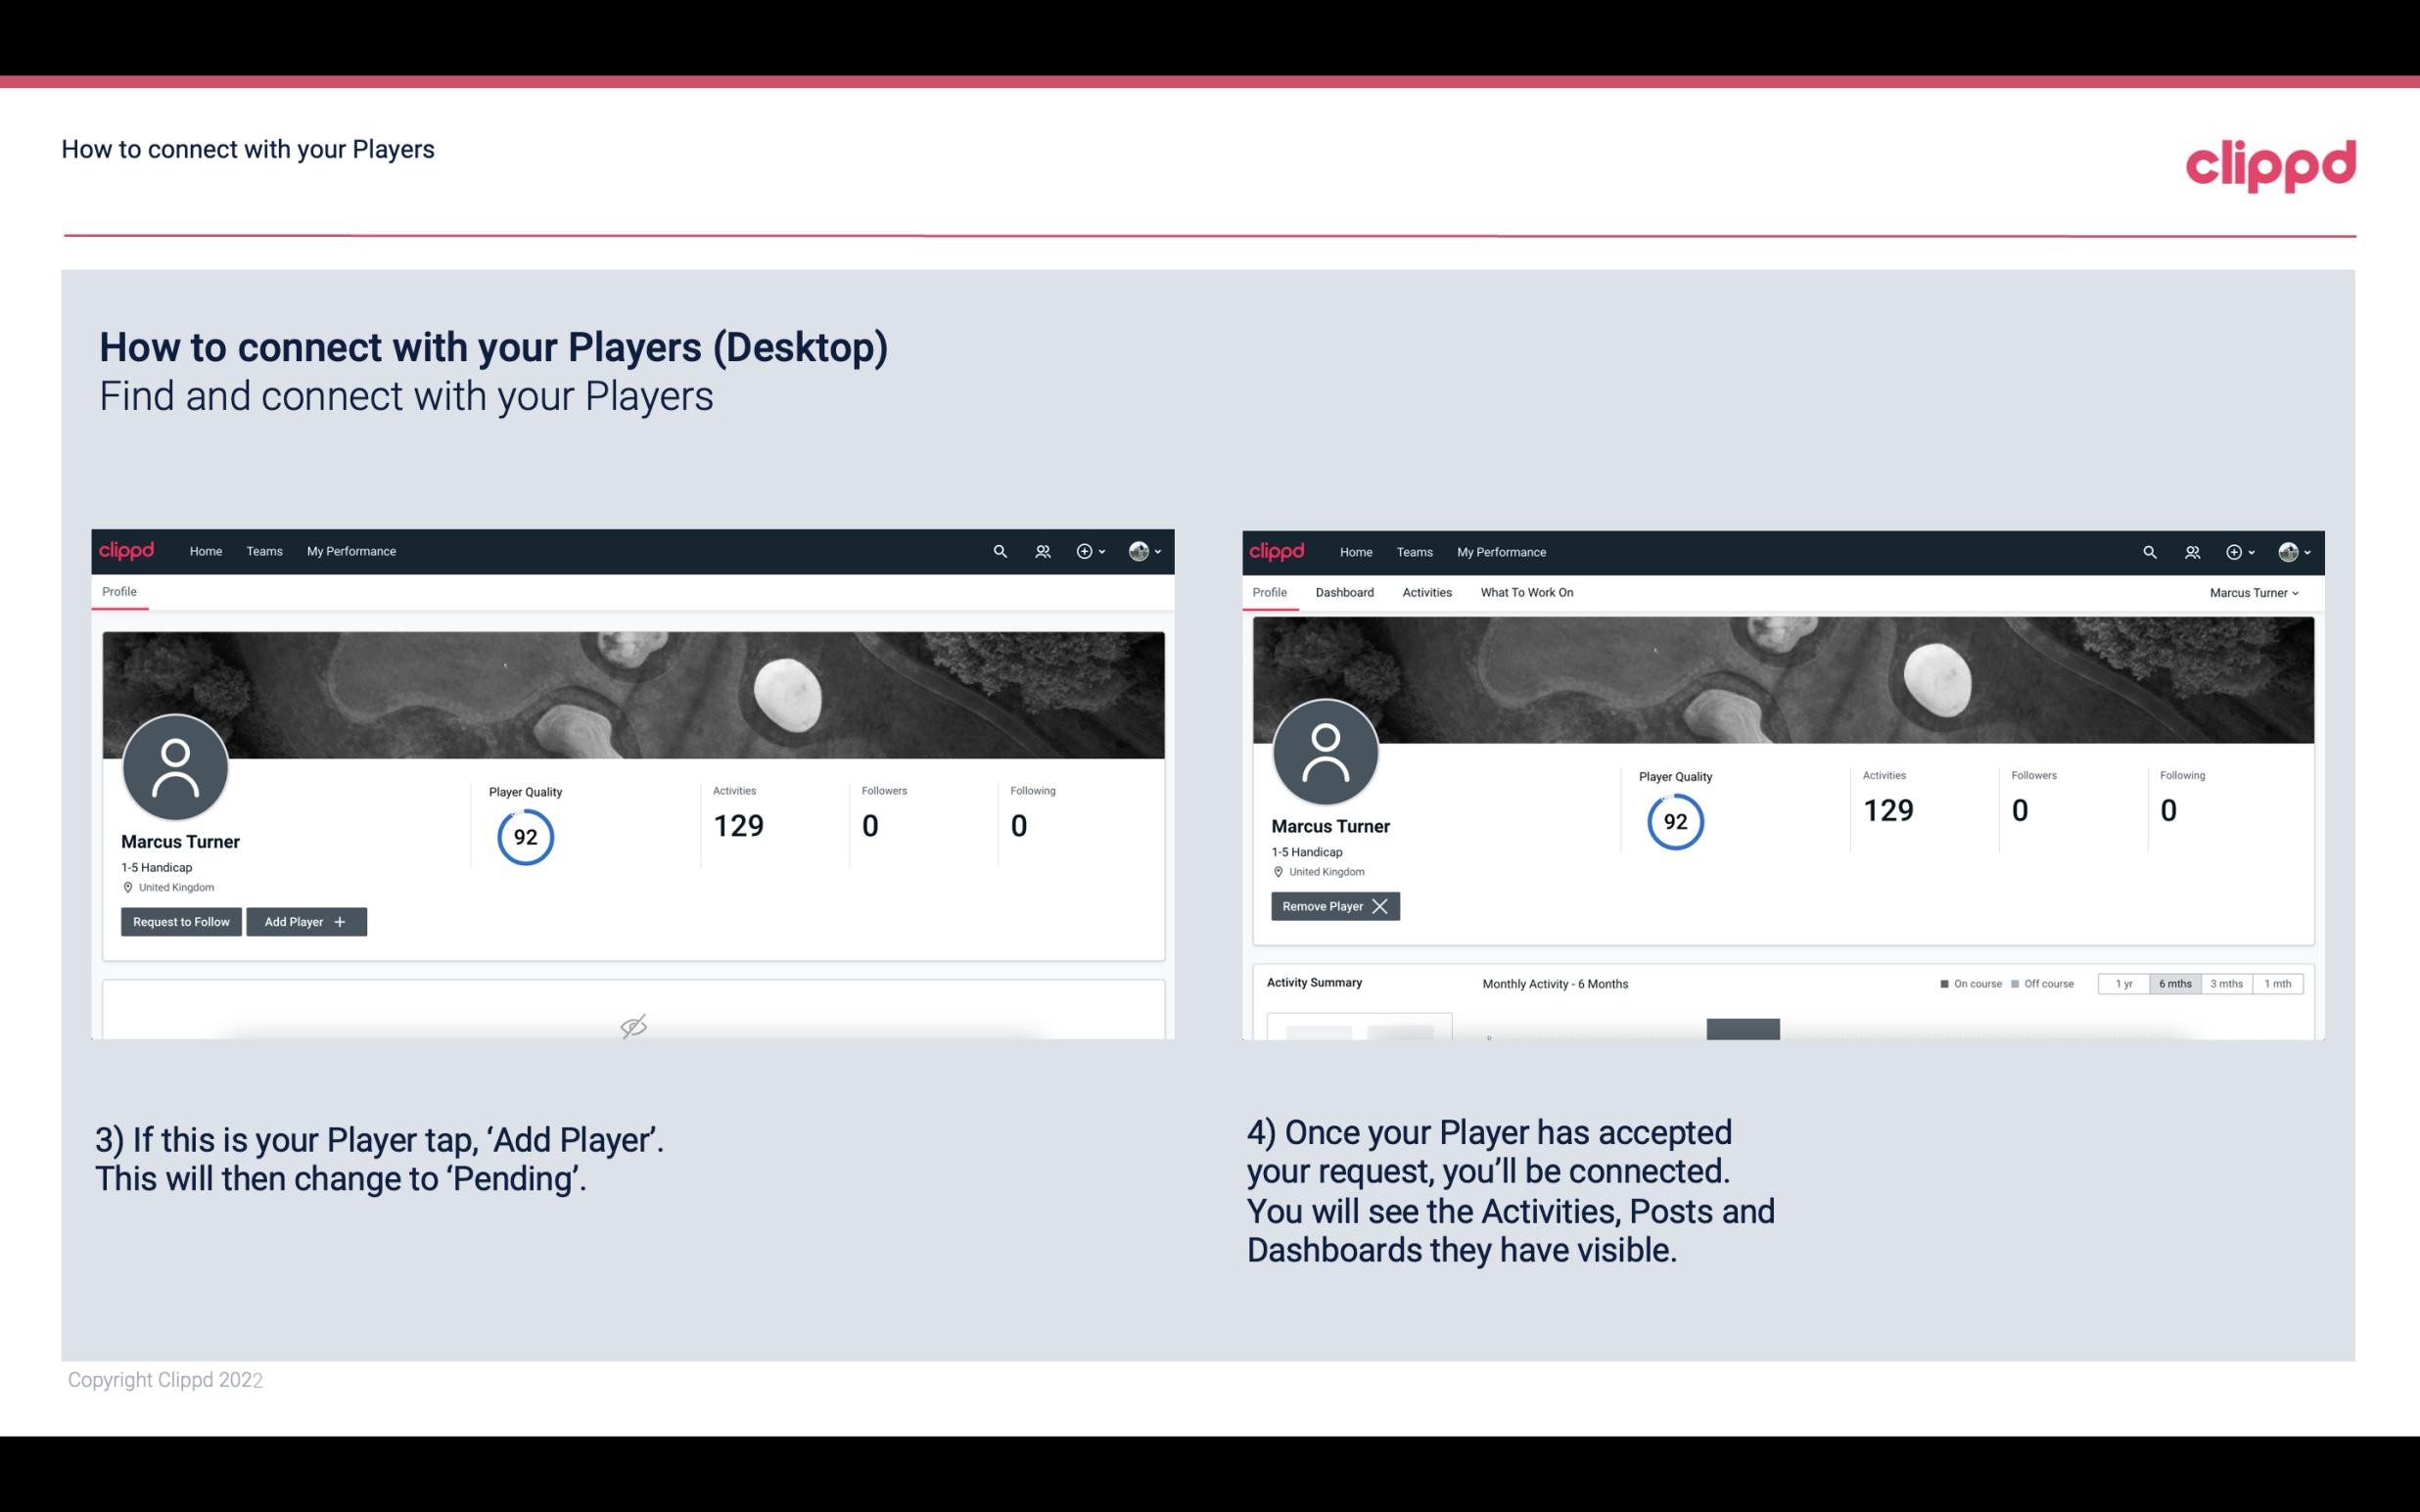Click the search icon in right navbar
The height and width of the screenshot is (1512, 2420).
[2148, 550]
